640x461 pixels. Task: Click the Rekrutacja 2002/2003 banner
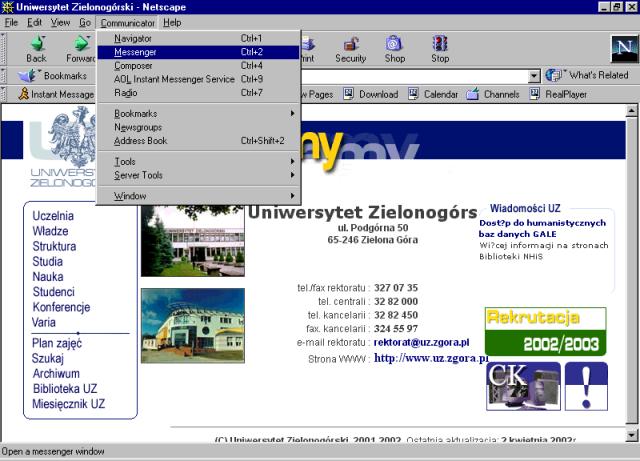[x=545, y=332]
